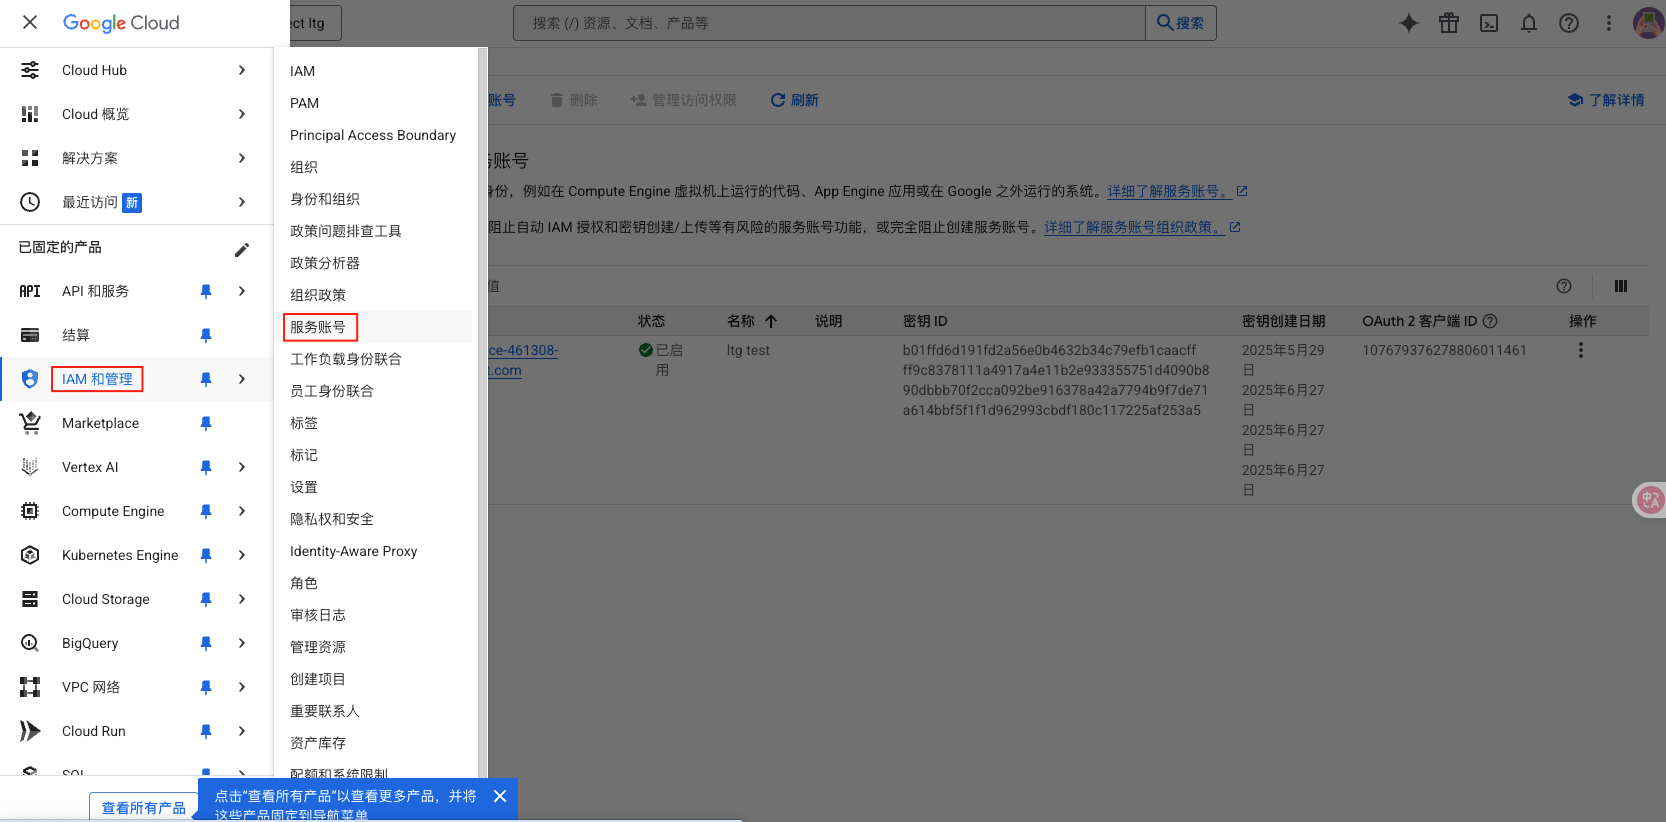Unpin 结算 from pinned products
The width and height of the screenshot is (1666, 822).
(206, 335)
